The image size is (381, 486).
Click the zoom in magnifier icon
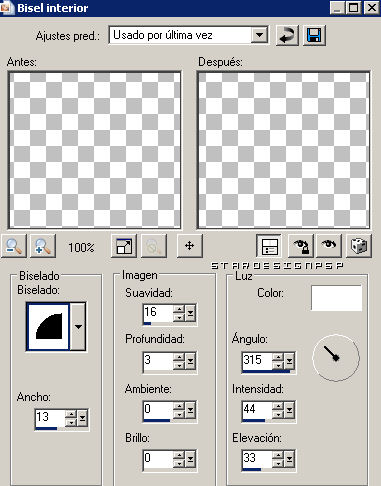[43, 246]
